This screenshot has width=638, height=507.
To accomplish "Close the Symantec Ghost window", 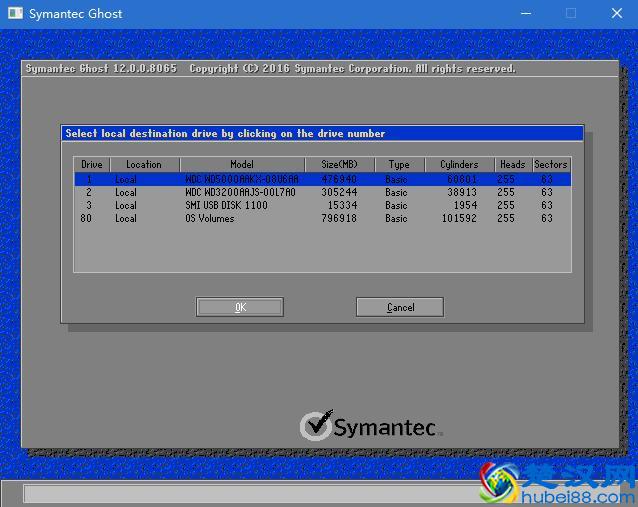I will coord(615,14).
